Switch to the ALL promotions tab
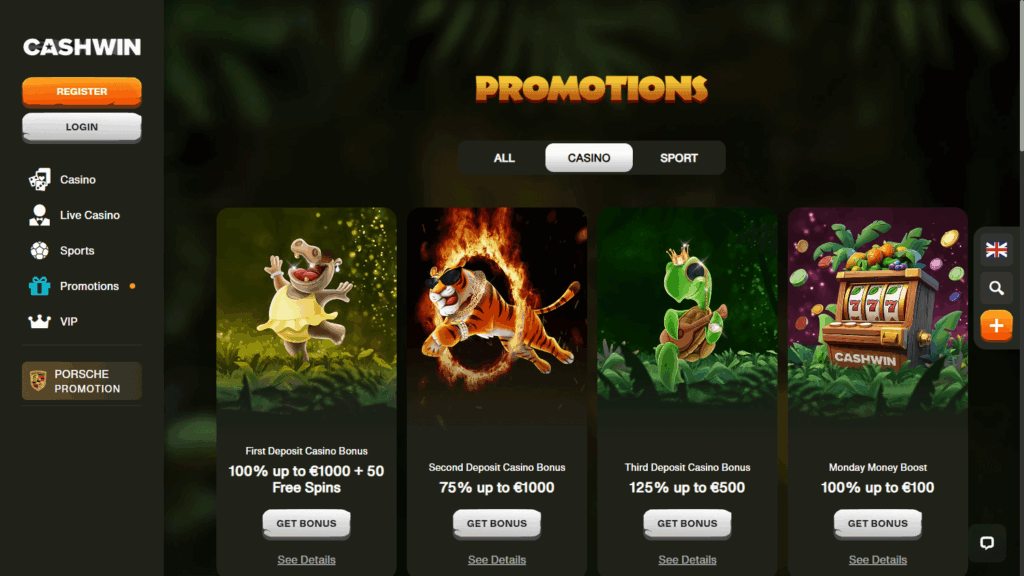Image resolution: width=1024 pixels, height=576 pixels. tap(504, 158)
